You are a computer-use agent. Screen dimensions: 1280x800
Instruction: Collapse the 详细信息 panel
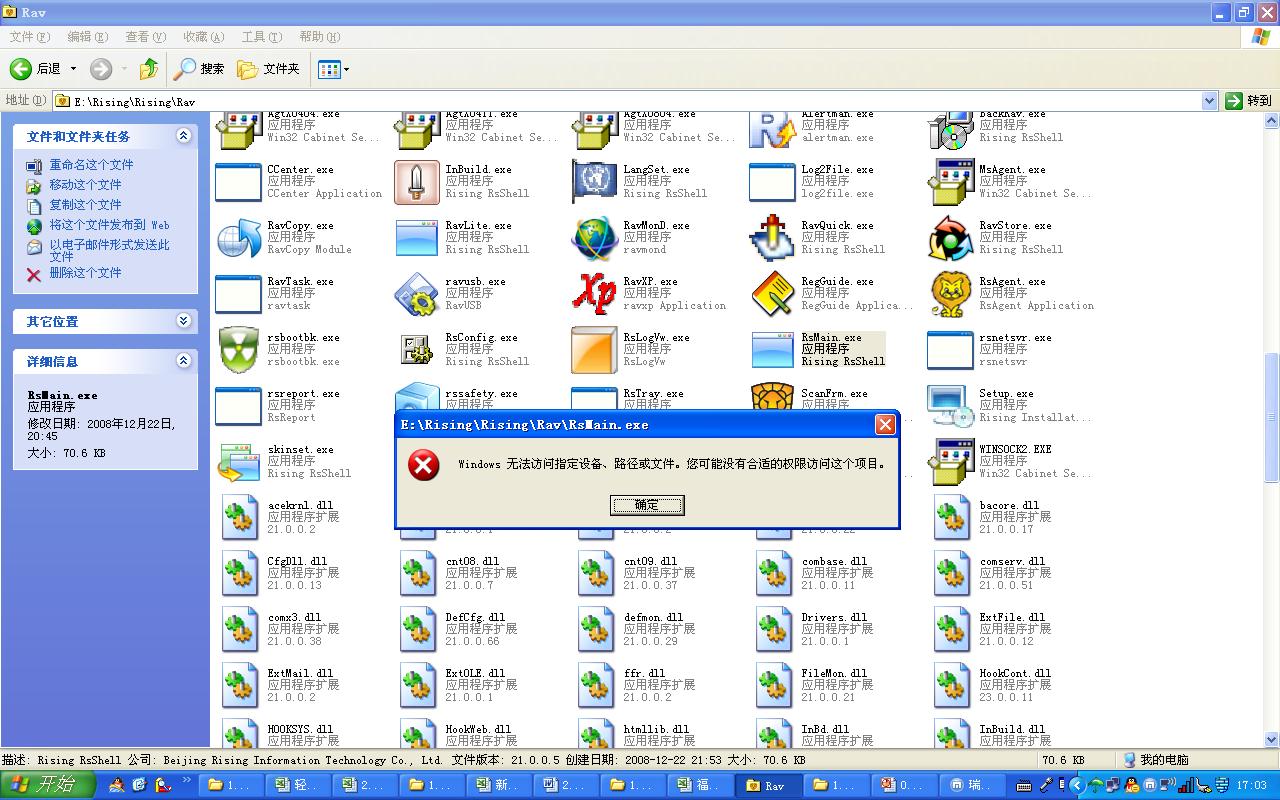point(184,361)
